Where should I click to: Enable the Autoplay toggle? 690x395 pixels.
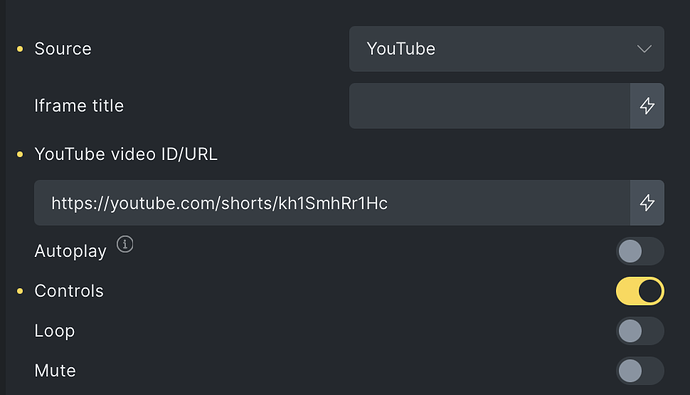[640, 251]
